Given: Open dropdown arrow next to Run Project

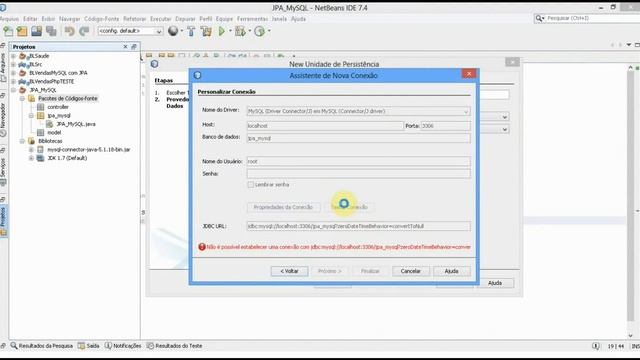Looking at the screenshot, I should click(x=230, y=31).
